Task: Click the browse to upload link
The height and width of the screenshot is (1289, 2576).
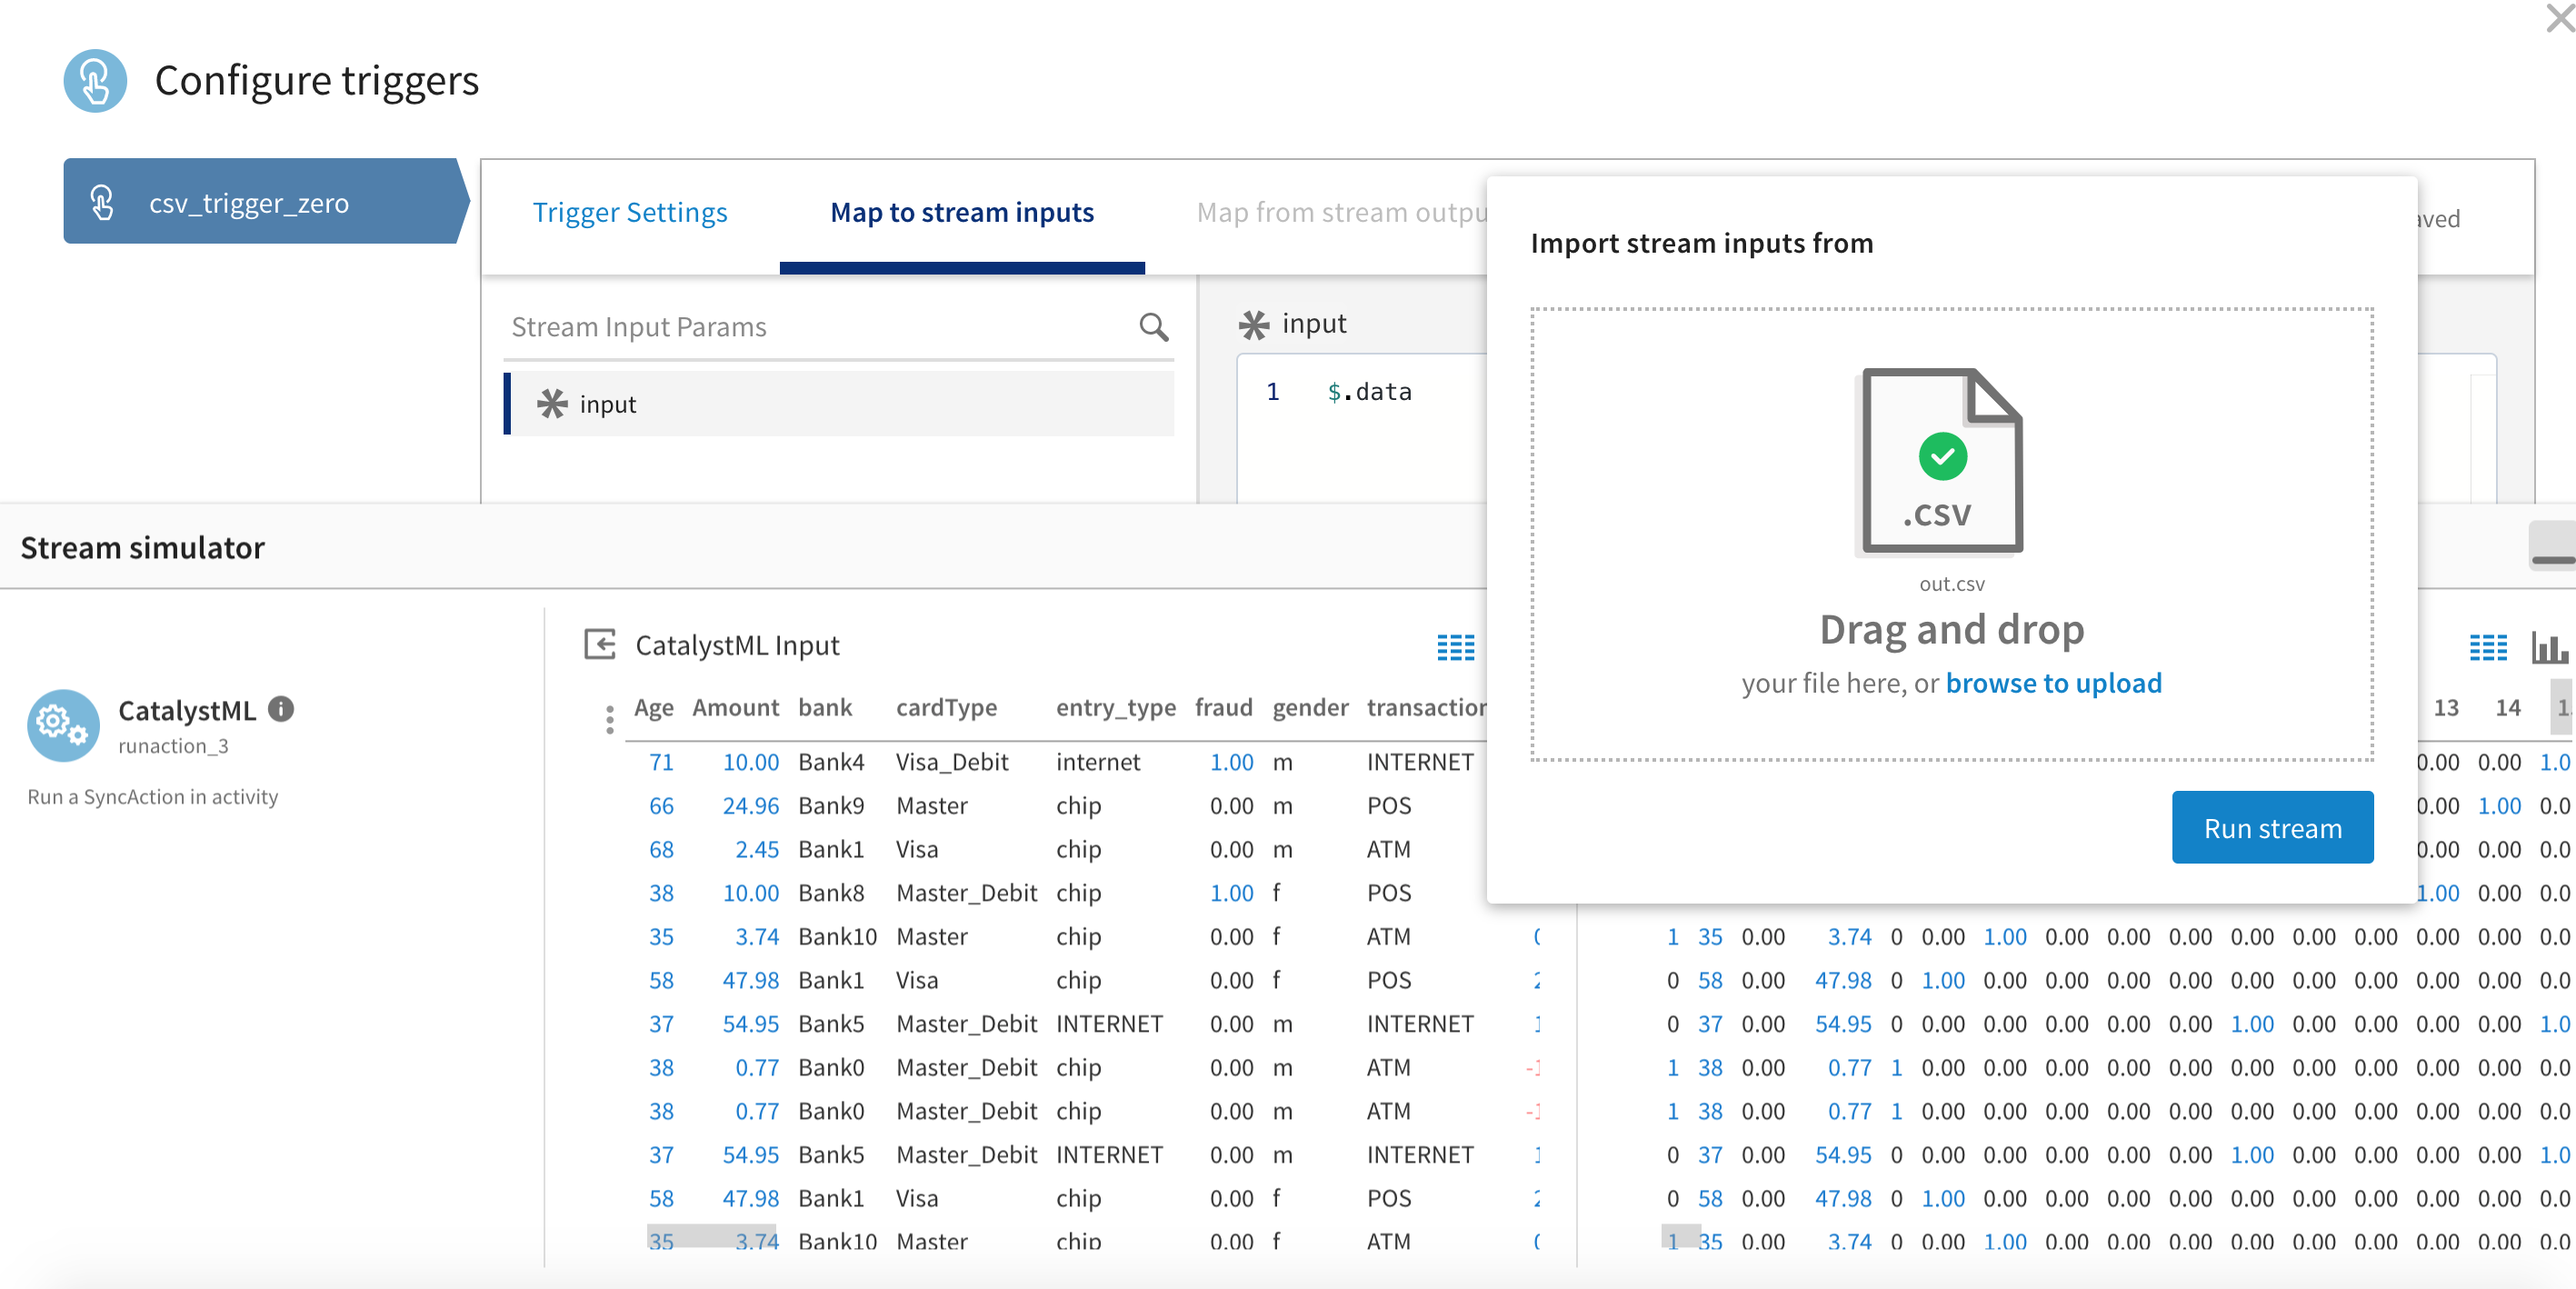Action: coord(2052,683)
